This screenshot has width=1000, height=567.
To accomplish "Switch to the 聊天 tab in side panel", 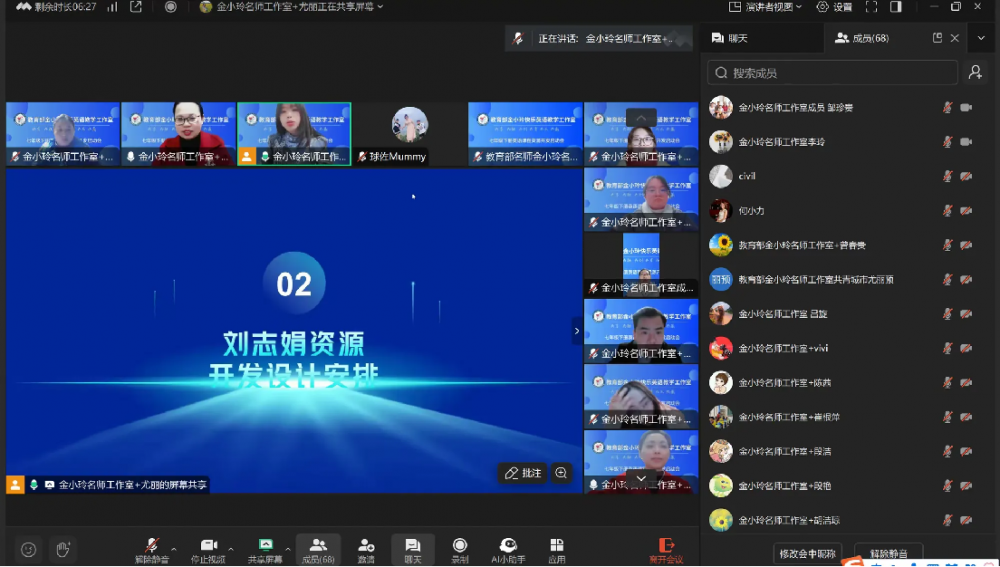I will [730, 38].
